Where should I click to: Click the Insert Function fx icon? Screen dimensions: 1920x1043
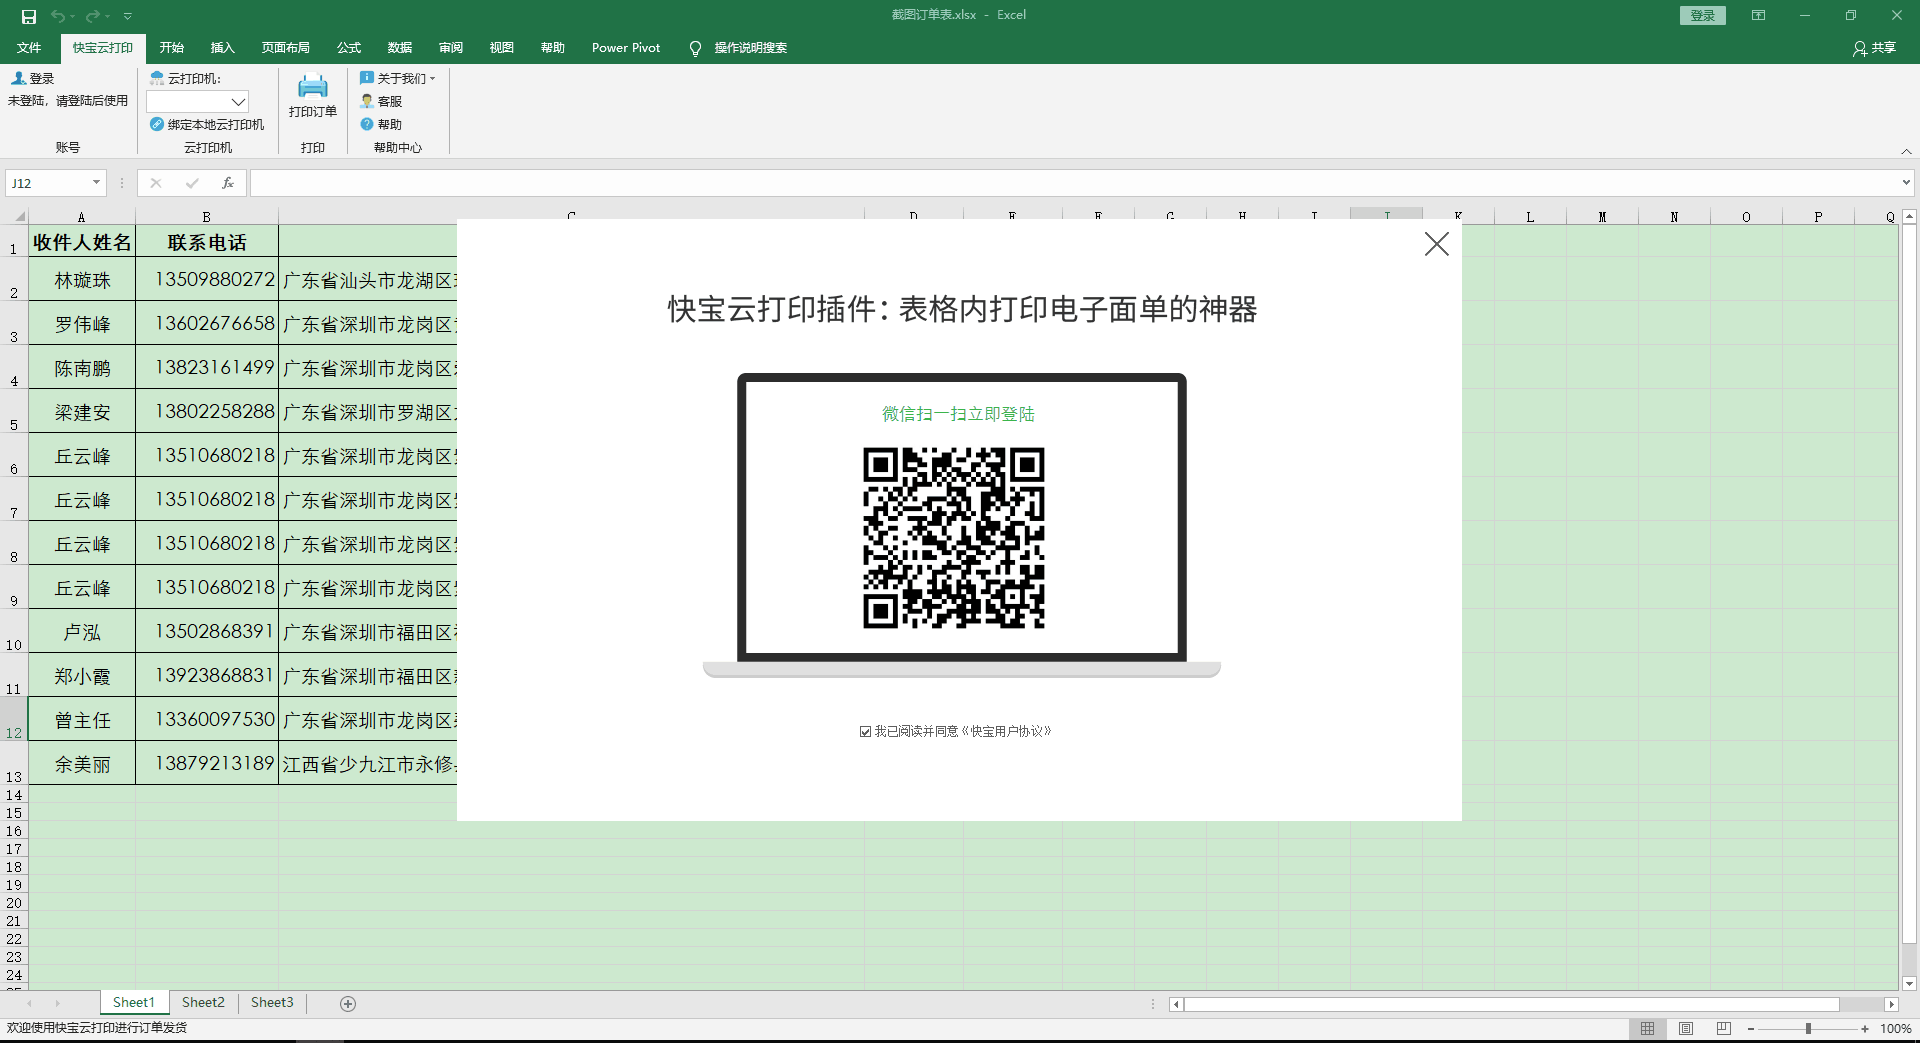point(228,183)
